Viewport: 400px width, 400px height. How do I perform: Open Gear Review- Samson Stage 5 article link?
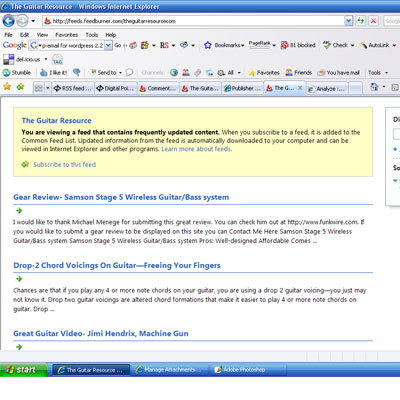121,197
